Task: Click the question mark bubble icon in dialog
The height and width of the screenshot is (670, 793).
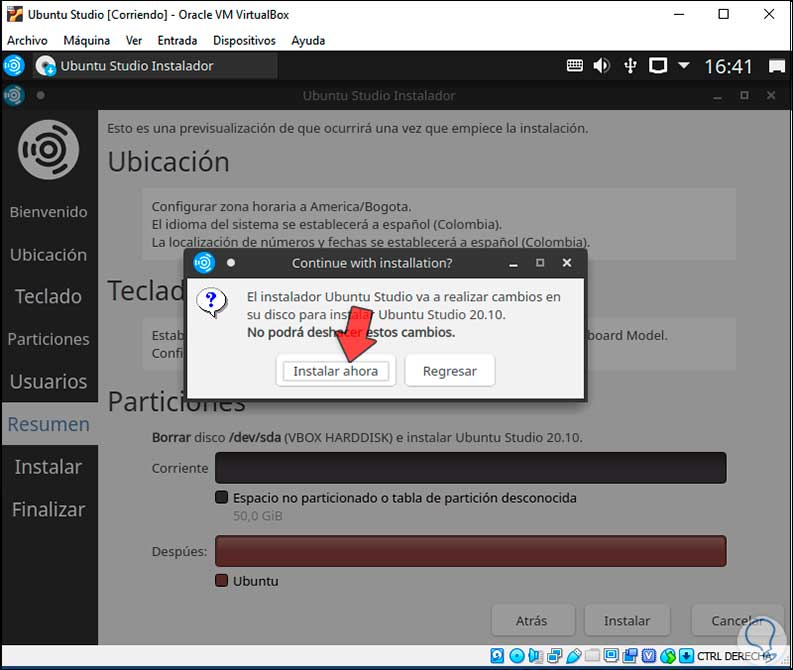Action: pos(211,302)
